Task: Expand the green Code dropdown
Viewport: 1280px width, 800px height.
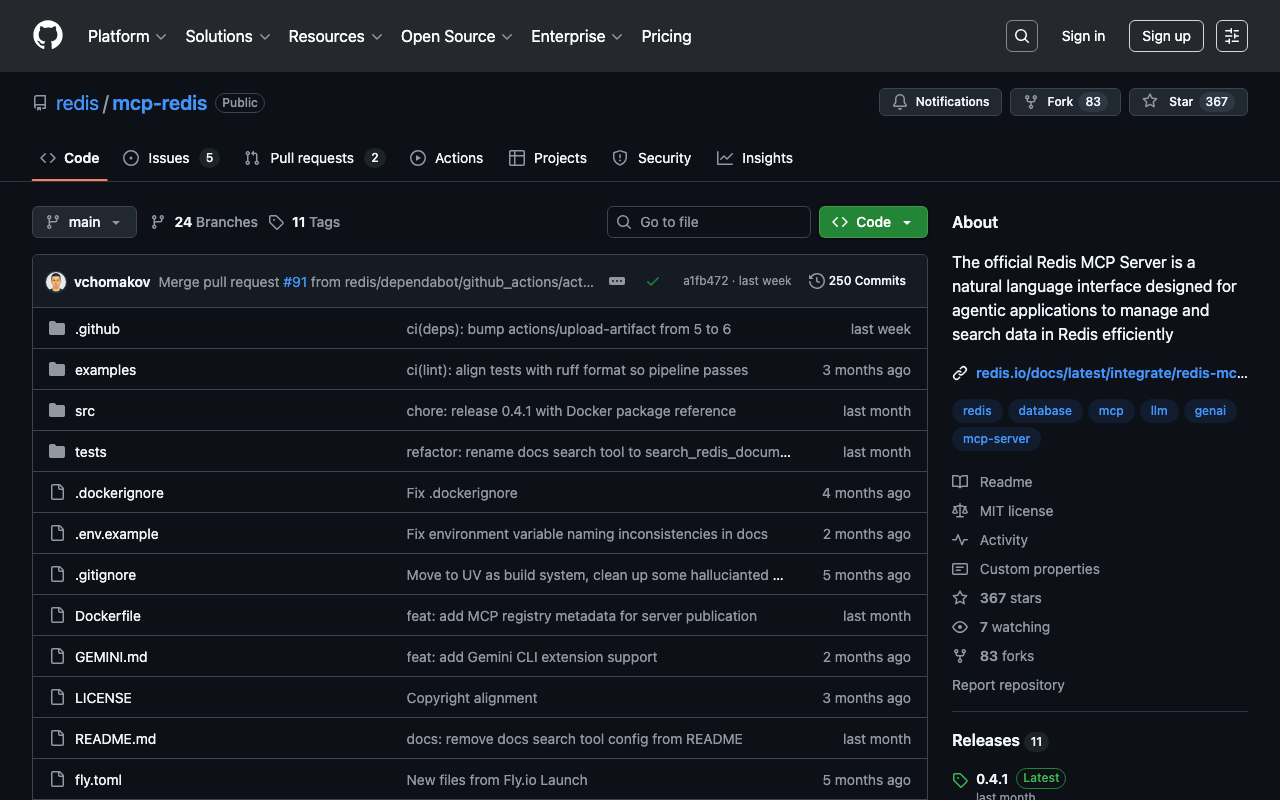Action: 872,222
